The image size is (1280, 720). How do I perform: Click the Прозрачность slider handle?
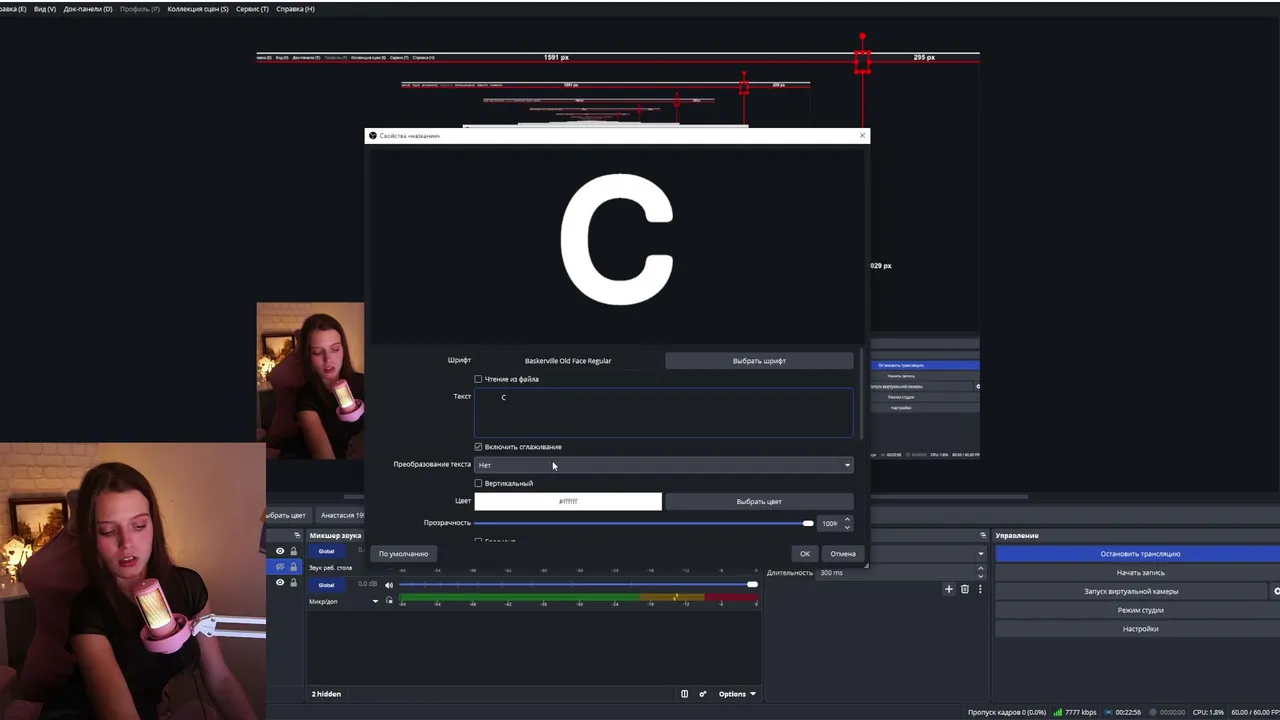coord(808,523)
